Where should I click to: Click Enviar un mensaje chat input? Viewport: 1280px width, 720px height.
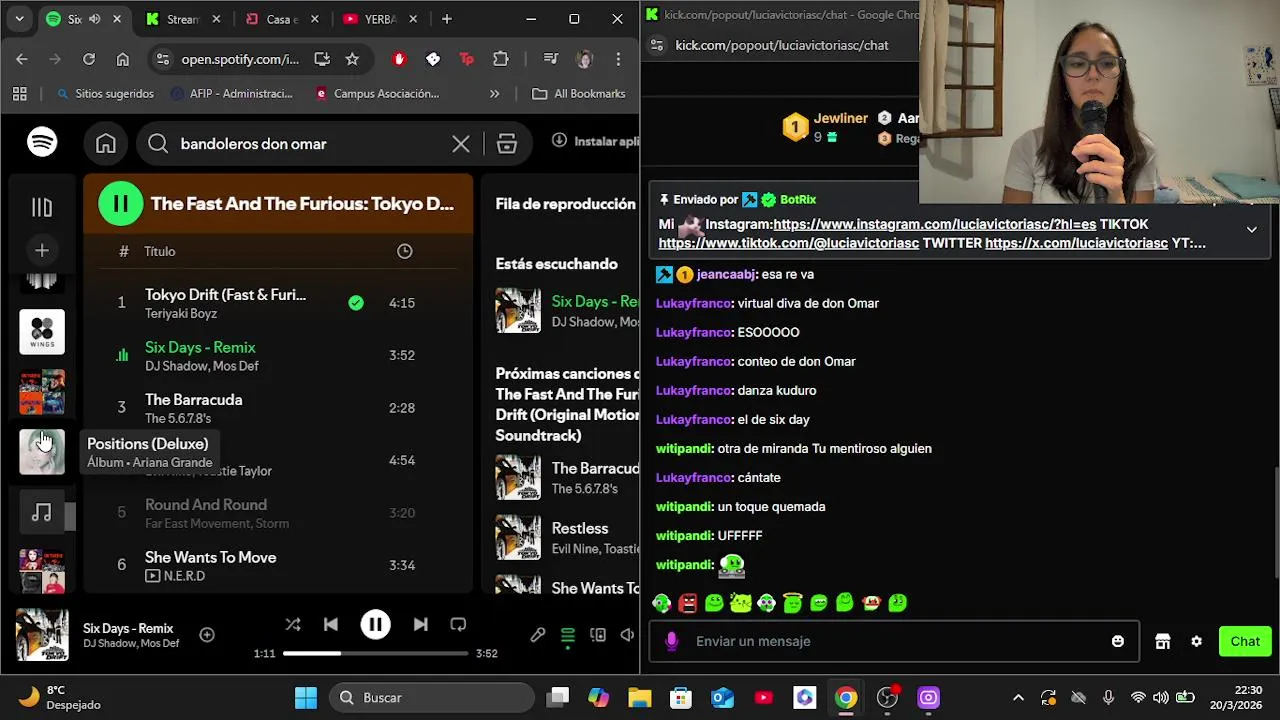[x=894, y=641]
